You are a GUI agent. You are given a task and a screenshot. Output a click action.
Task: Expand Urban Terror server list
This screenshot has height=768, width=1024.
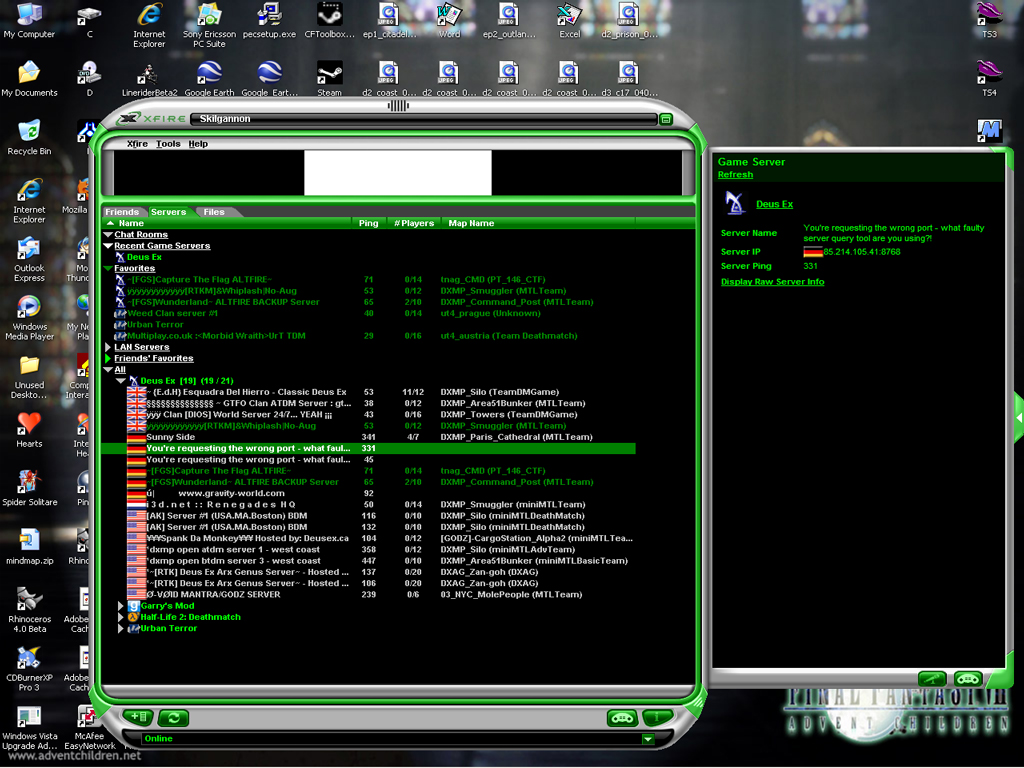pos(121,628)
